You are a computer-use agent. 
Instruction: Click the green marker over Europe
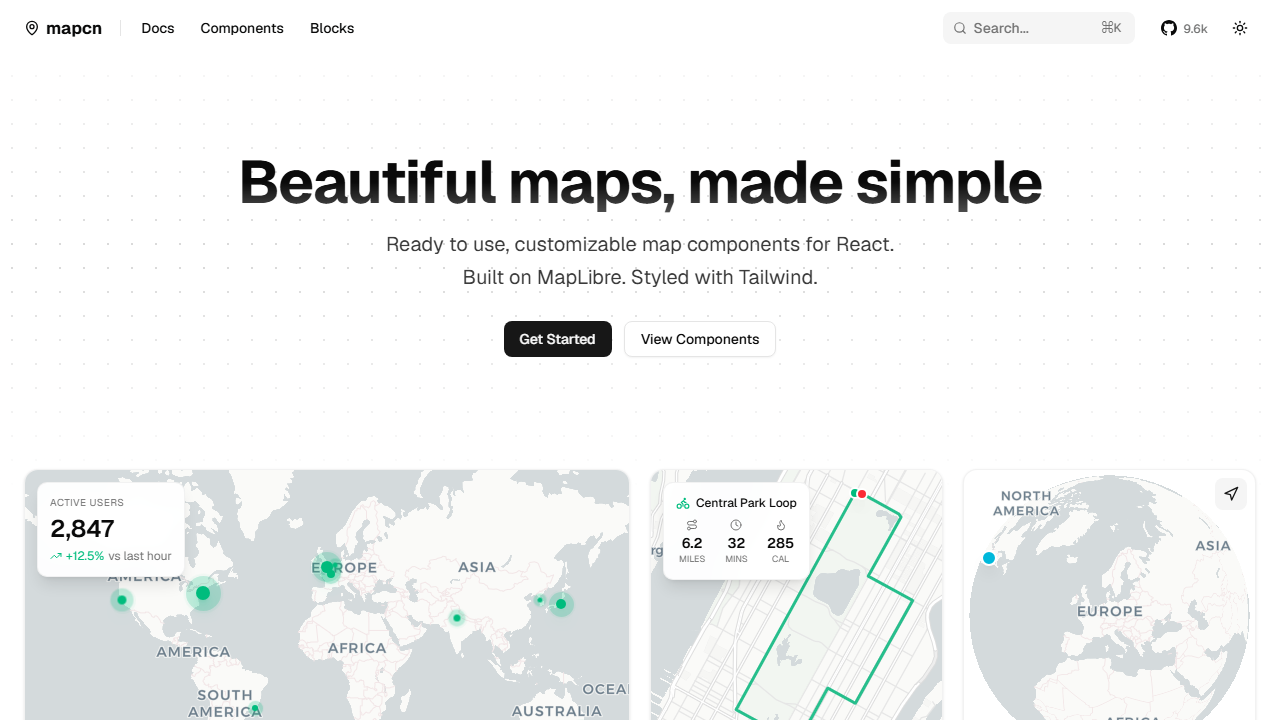(327, 568)
